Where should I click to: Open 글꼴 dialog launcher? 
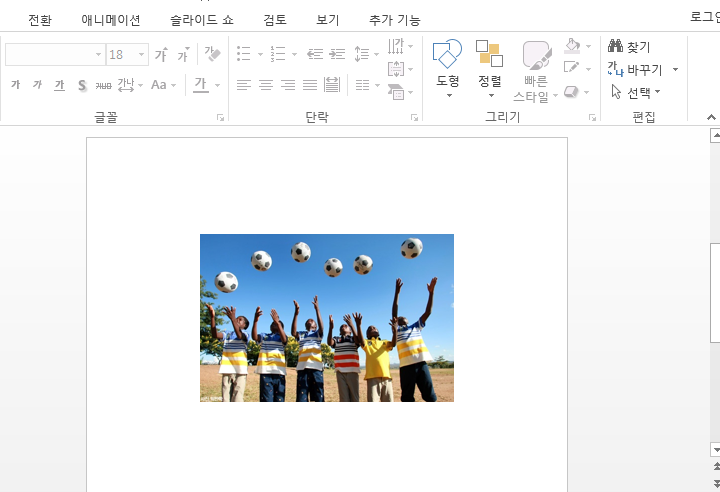[220, 118]
